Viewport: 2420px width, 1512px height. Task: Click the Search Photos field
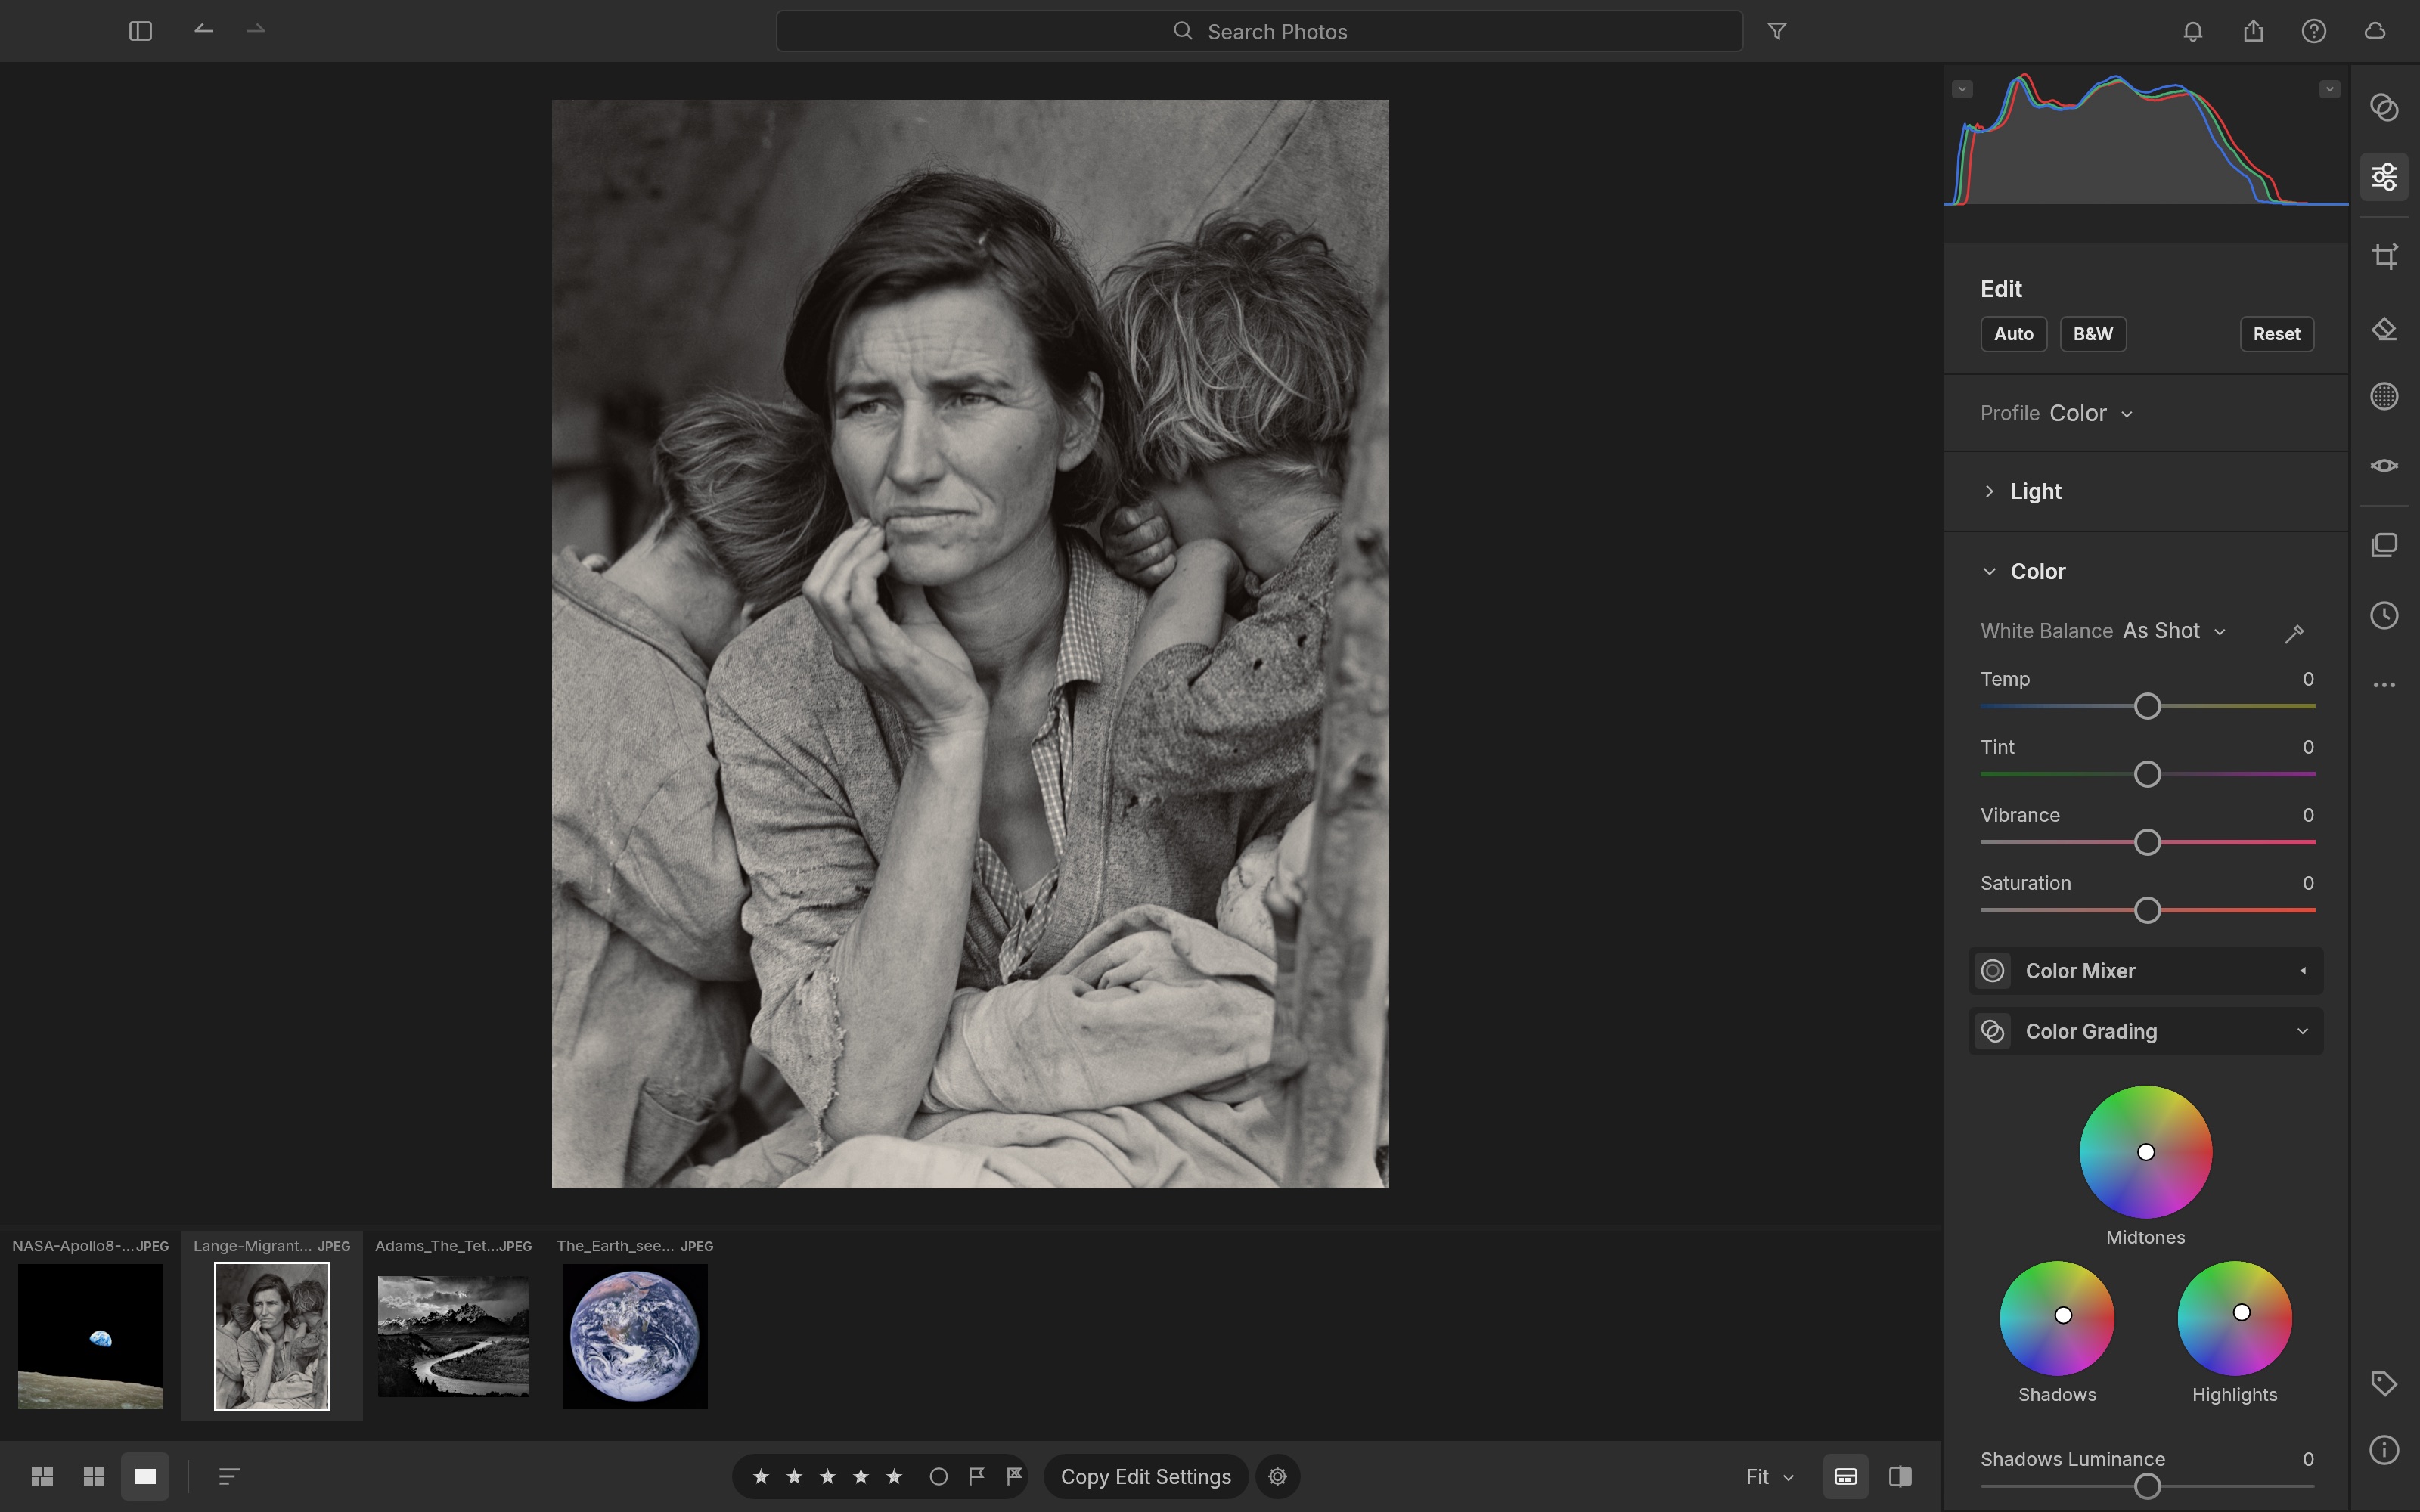(x=1259, y=31)
